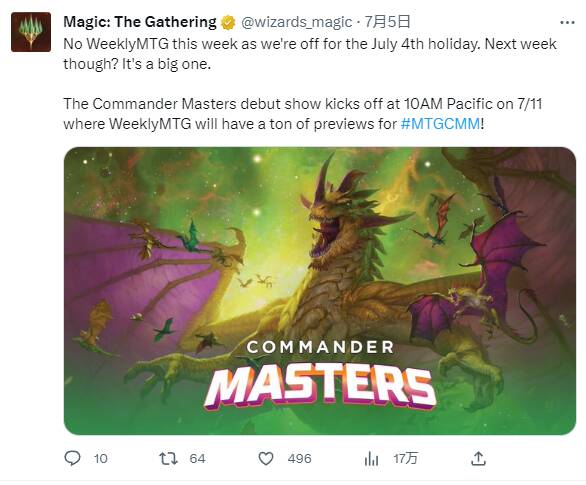Image resolution: width=586 pixels, height=485 pixels.
Task: Open the #MTGCMM hashtag link
Action: coord(440,123)
